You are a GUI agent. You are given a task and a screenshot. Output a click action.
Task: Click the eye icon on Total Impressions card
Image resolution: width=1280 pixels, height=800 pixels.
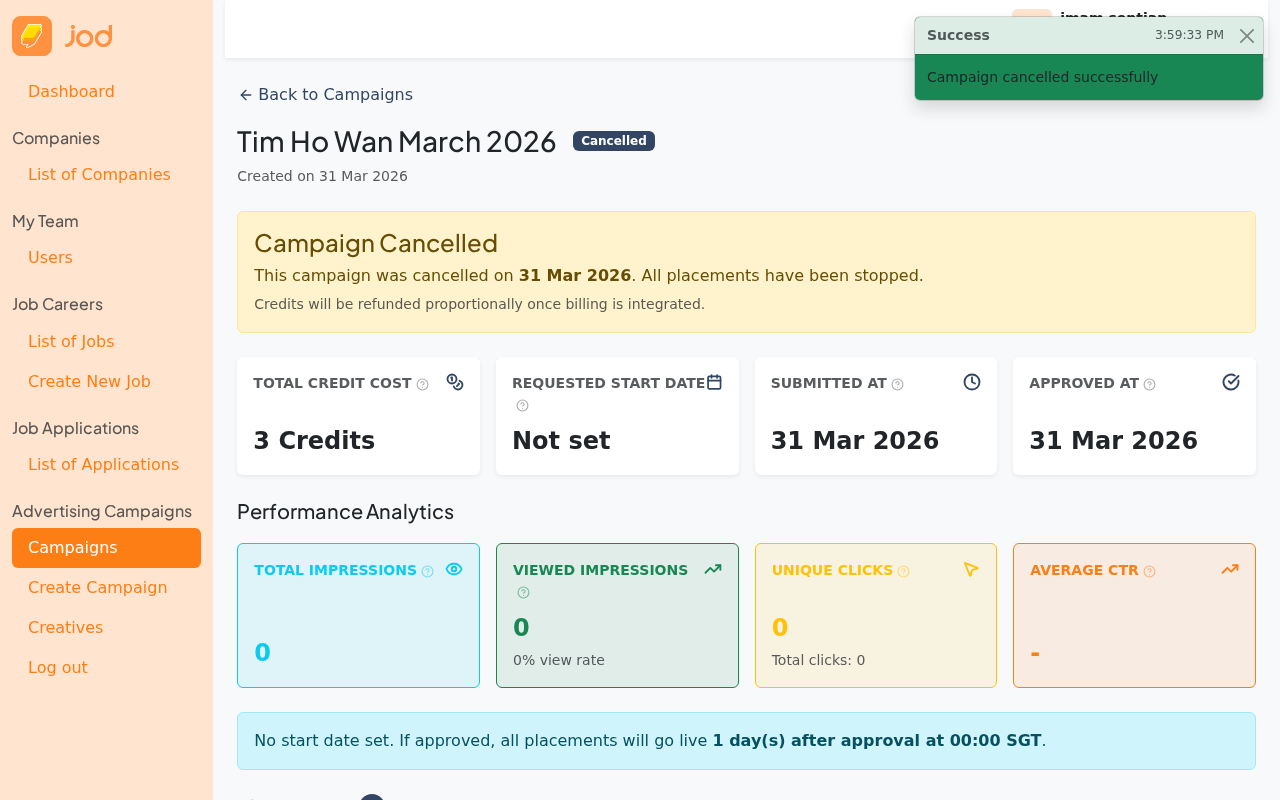[455, 567]
